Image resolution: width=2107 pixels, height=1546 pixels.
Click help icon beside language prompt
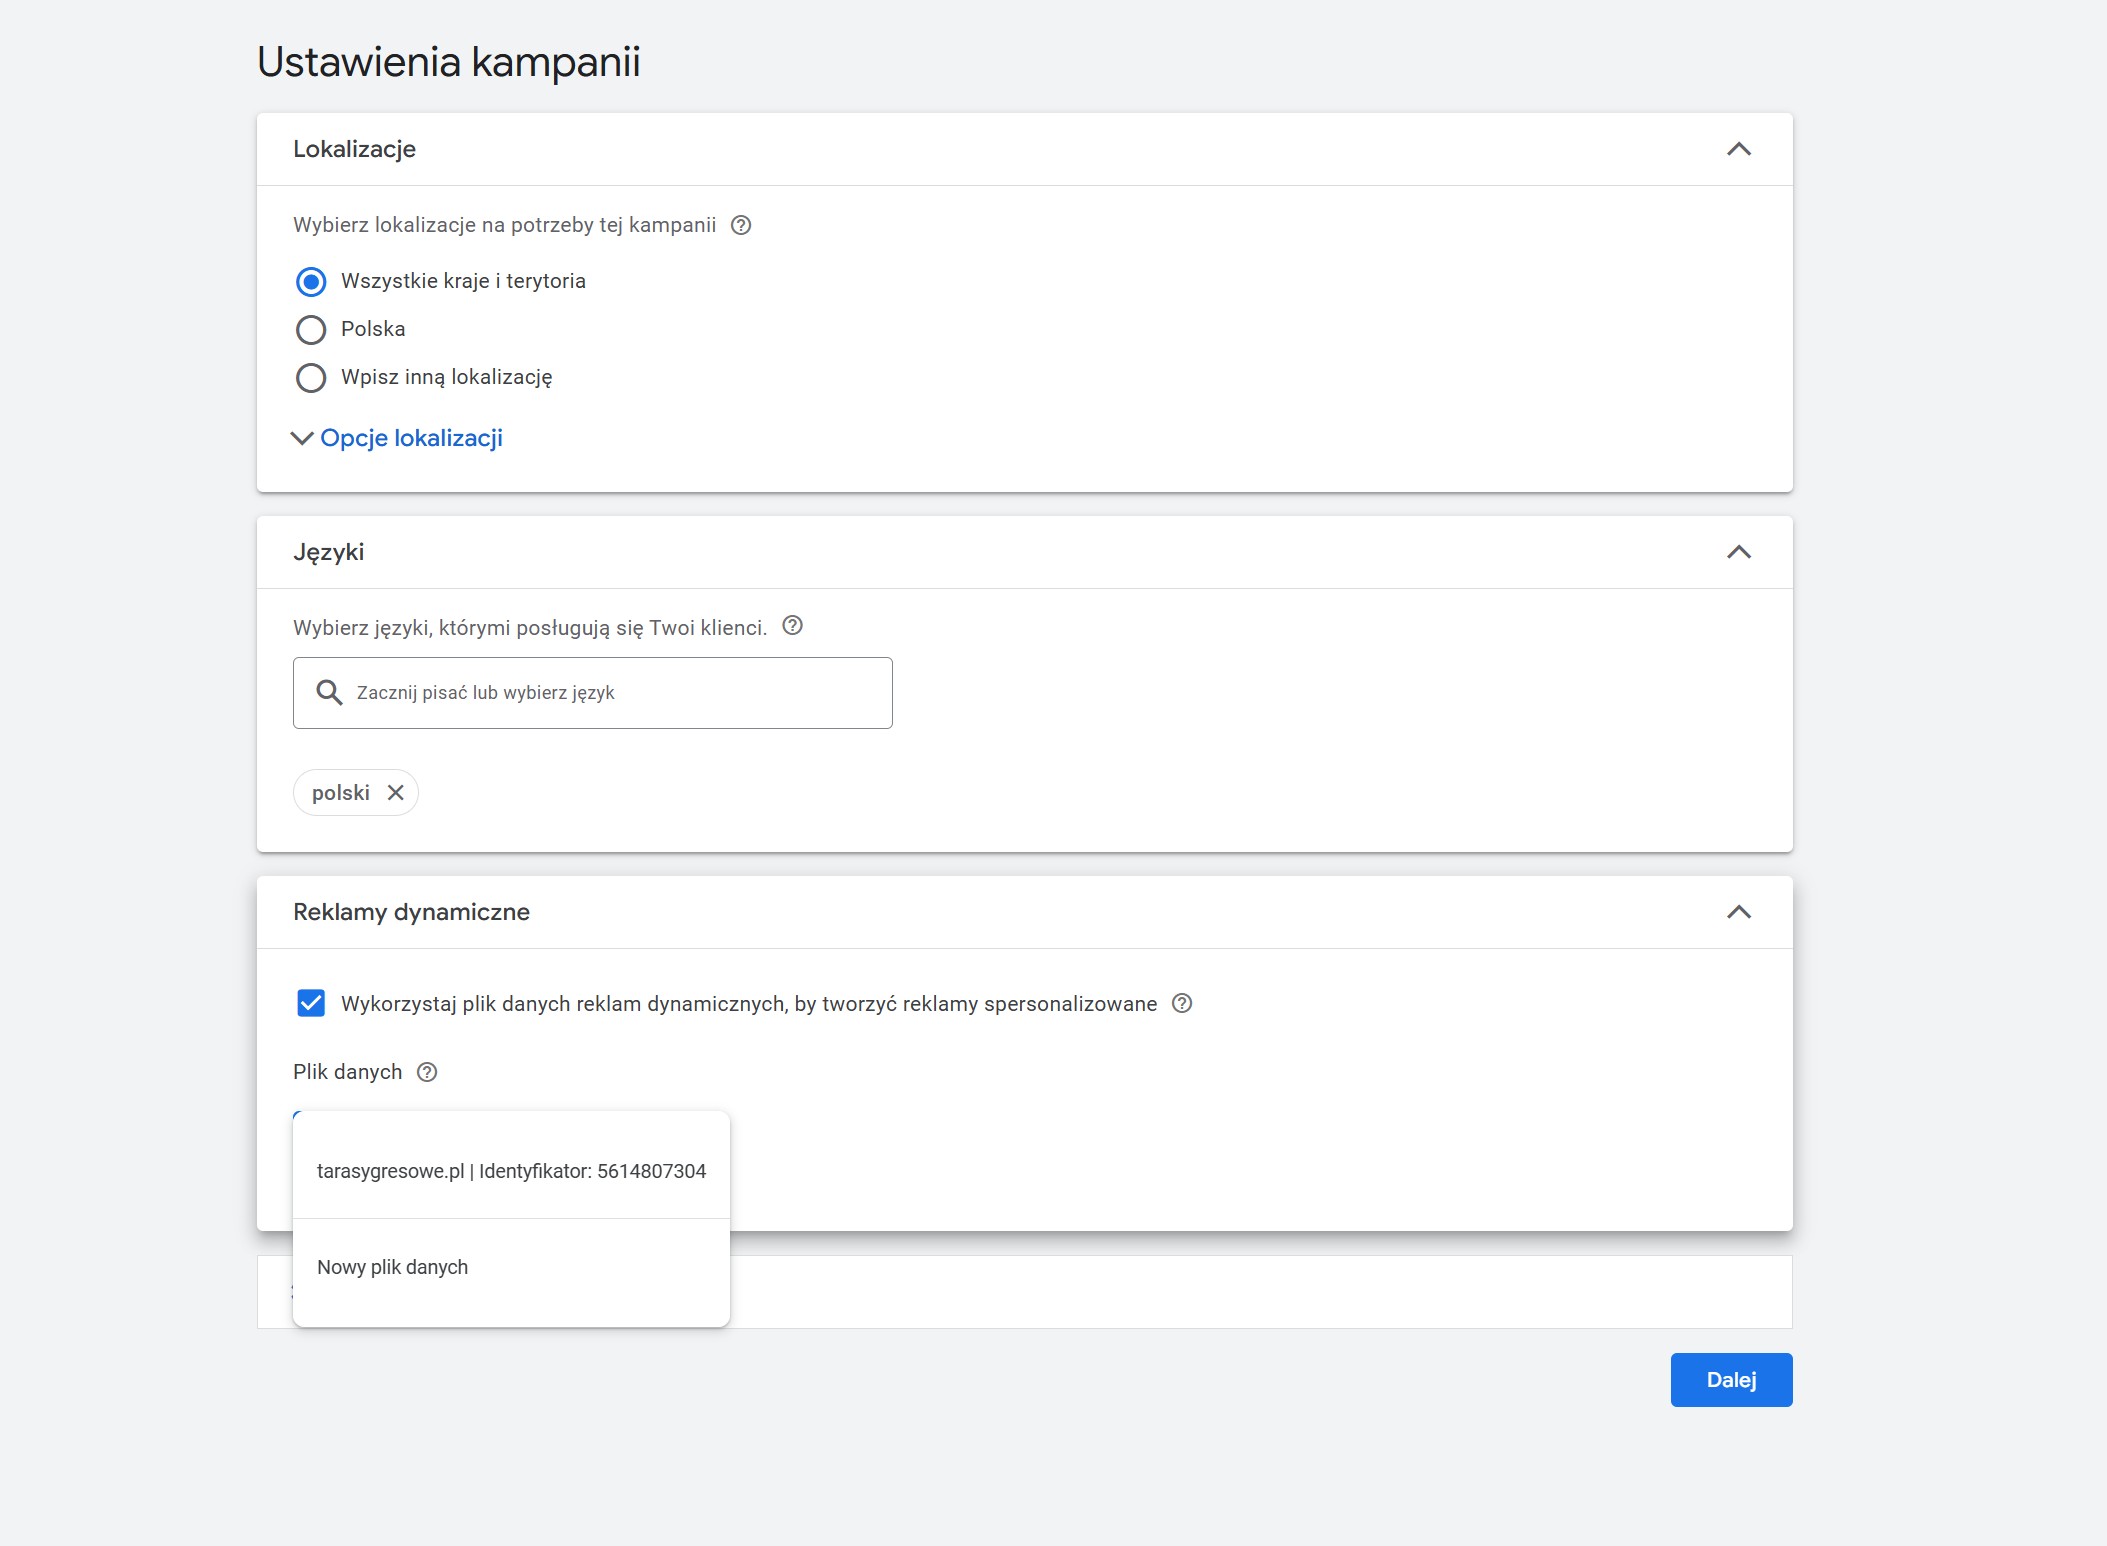(x=792, y=626)
